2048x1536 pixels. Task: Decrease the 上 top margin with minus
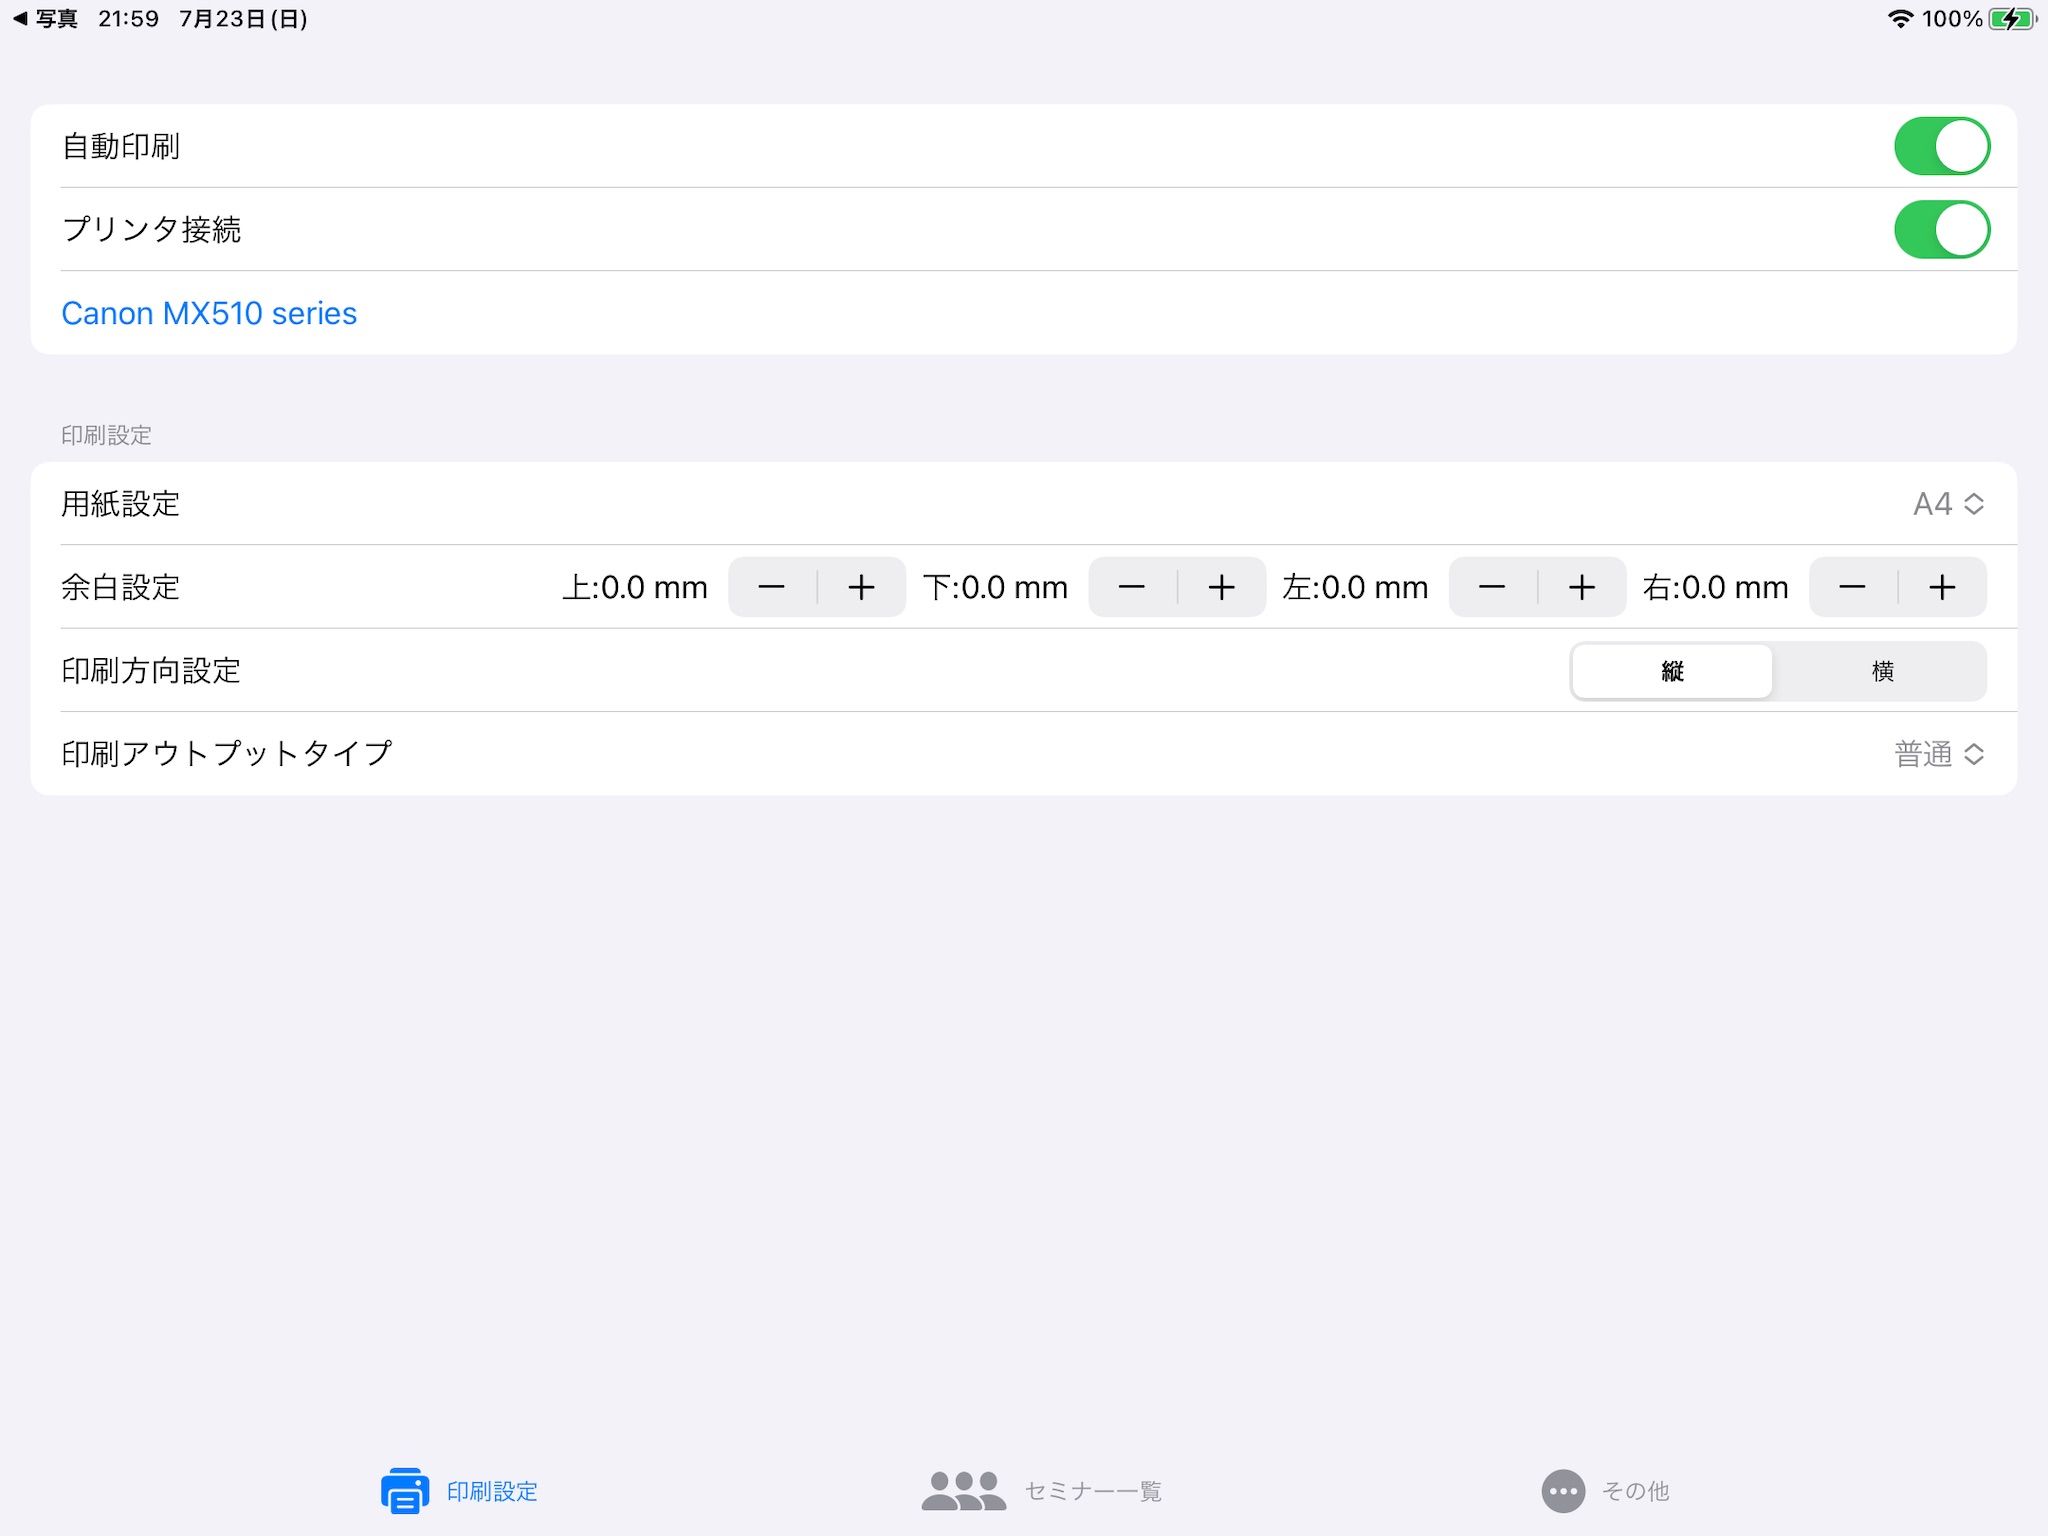[x=772, y=587]
